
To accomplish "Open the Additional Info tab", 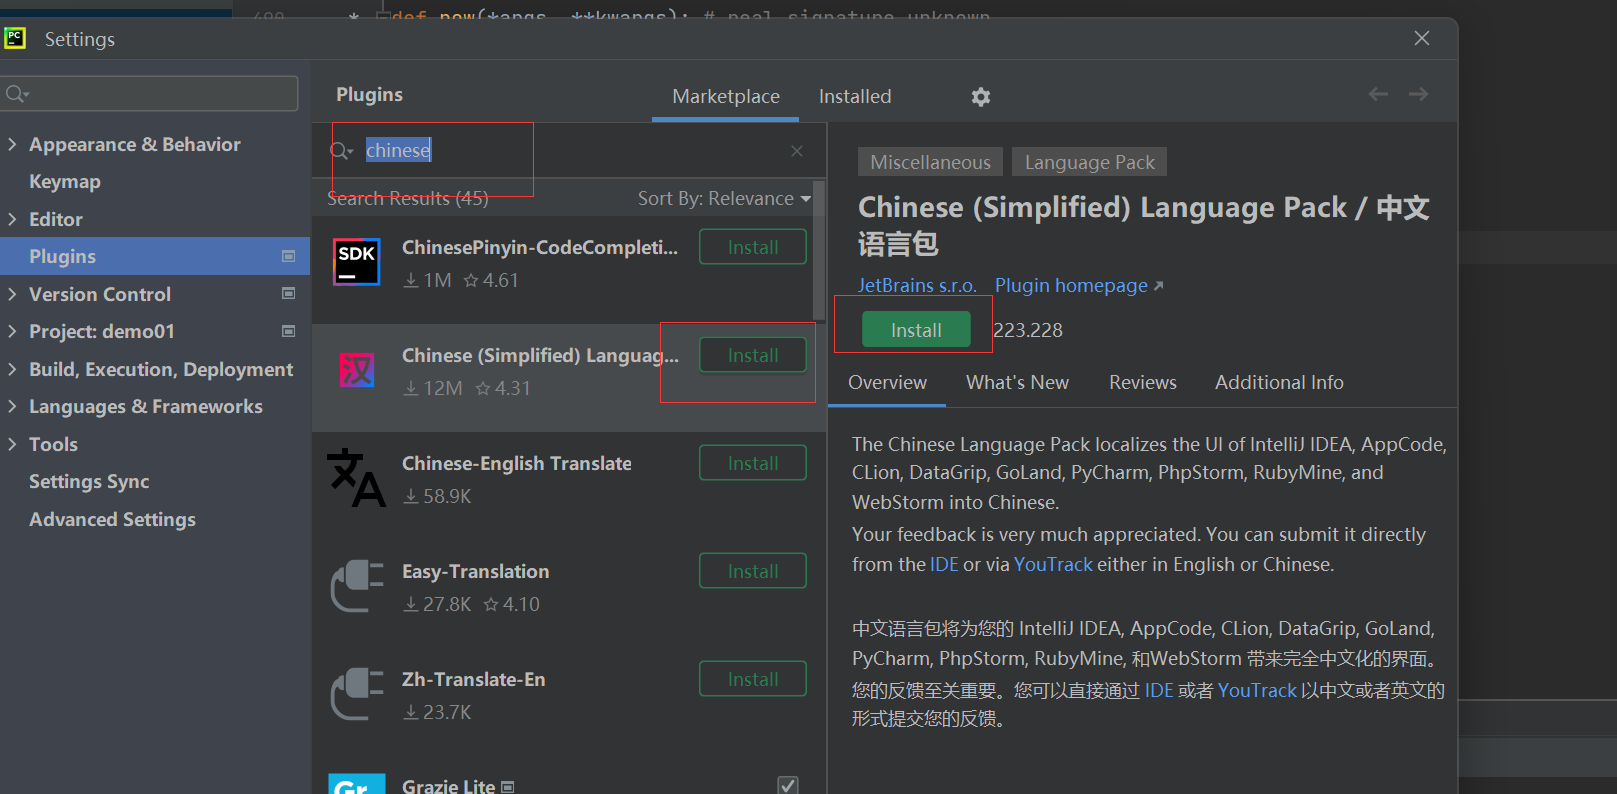I will tap(1279, 382).
